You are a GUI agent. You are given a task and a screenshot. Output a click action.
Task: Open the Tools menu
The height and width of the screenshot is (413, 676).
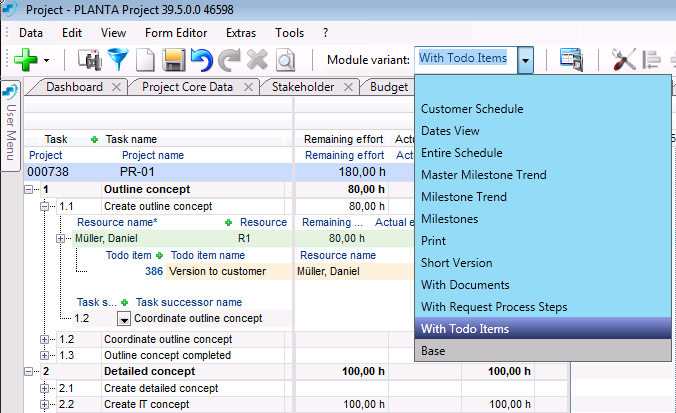pyautogui.click(x=290, y=33)
